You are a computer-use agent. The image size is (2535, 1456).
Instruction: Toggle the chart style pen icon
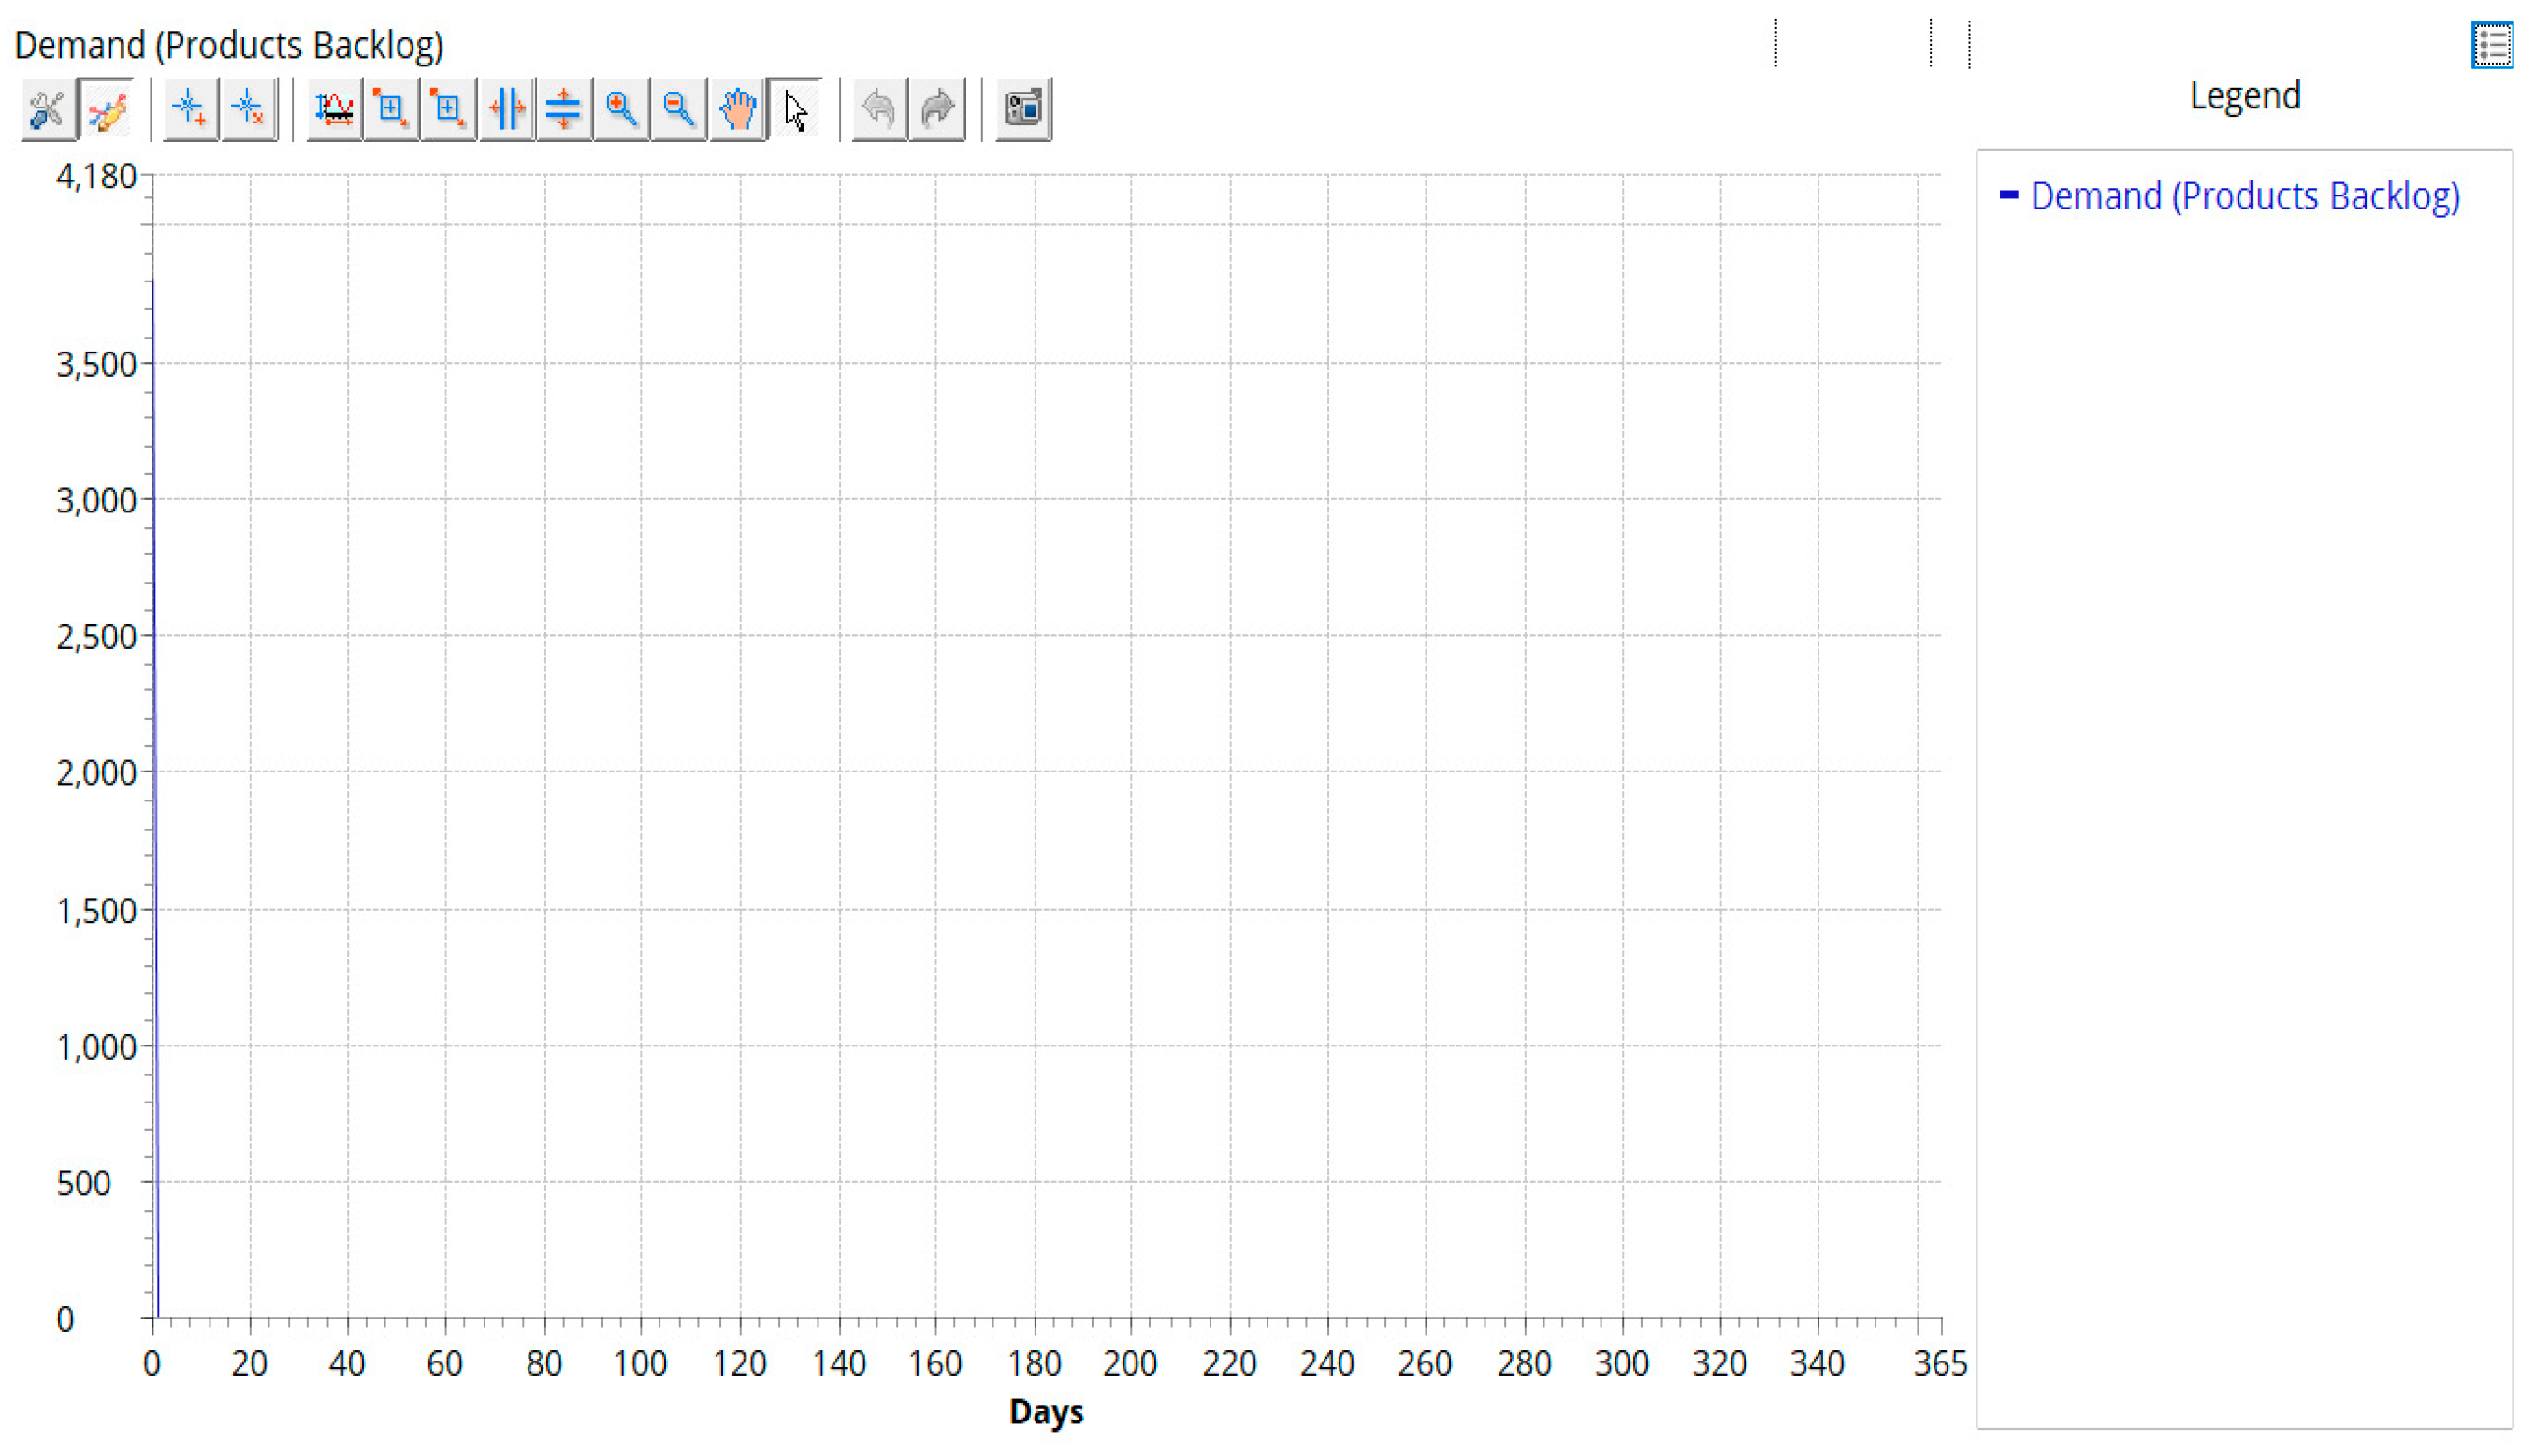pos(106,109)
